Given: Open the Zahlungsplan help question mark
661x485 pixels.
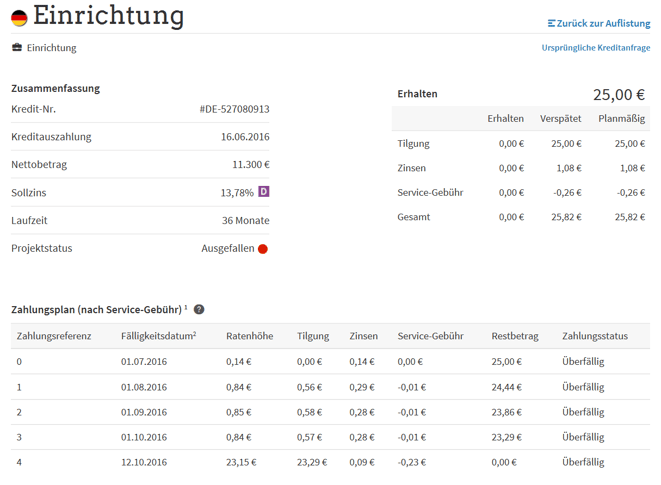Looking at the screenshot, I should pos(199,310).
